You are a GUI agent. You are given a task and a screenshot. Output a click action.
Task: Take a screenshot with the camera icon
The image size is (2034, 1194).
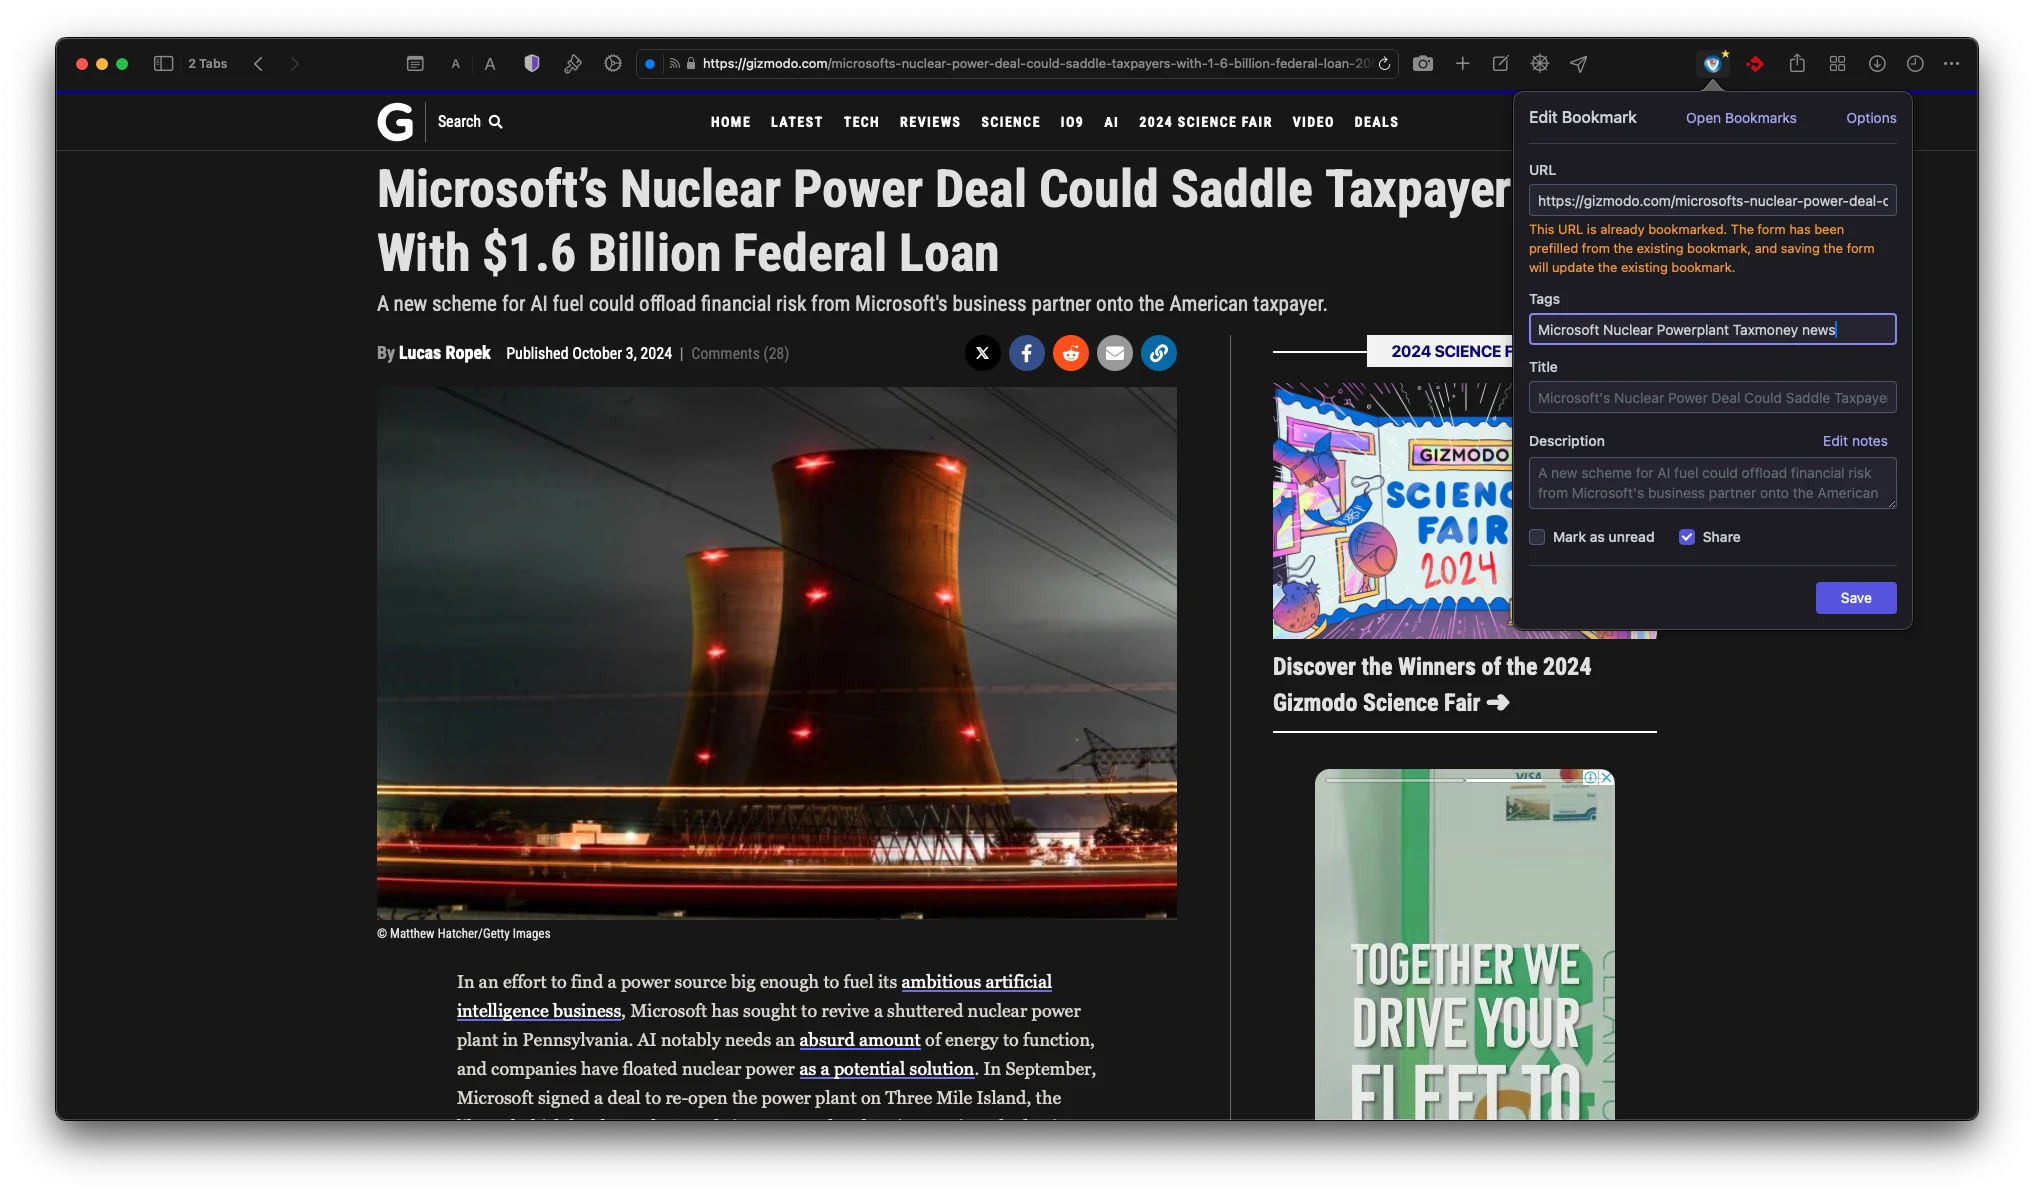tap(1423, 64)
